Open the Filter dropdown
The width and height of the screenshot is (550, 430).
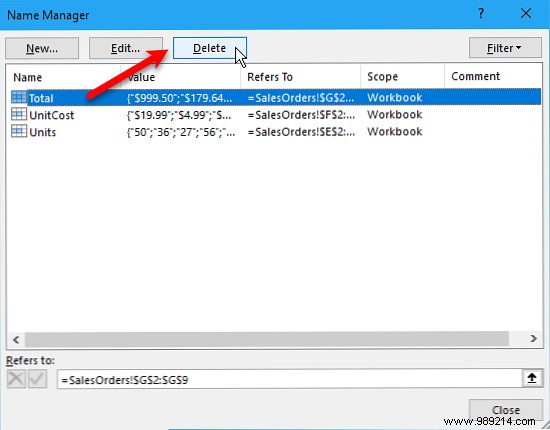point(505,48)
